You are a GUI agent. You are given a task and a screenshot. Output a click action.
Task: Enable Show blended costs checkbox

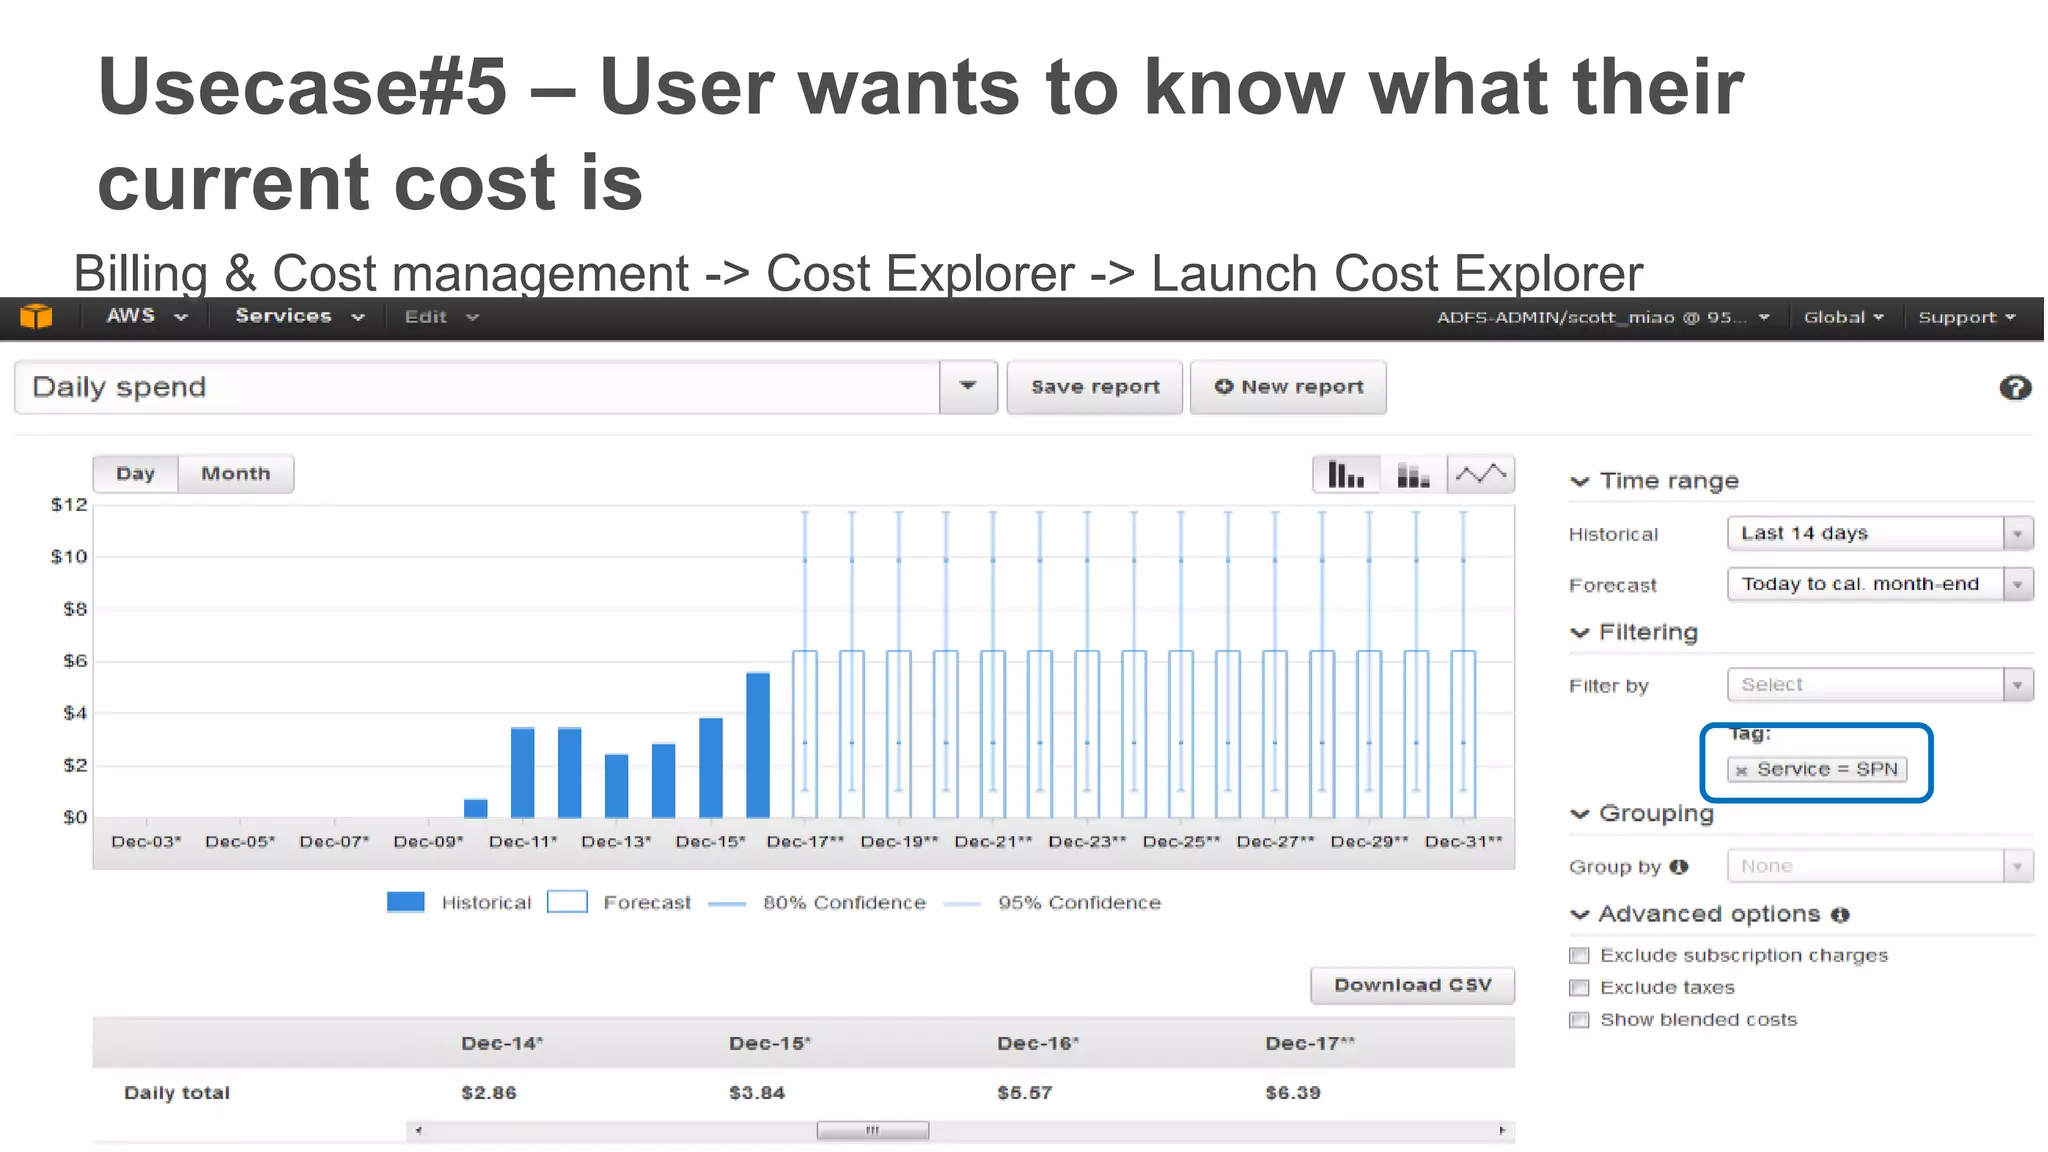(x=1579, y=1020)
